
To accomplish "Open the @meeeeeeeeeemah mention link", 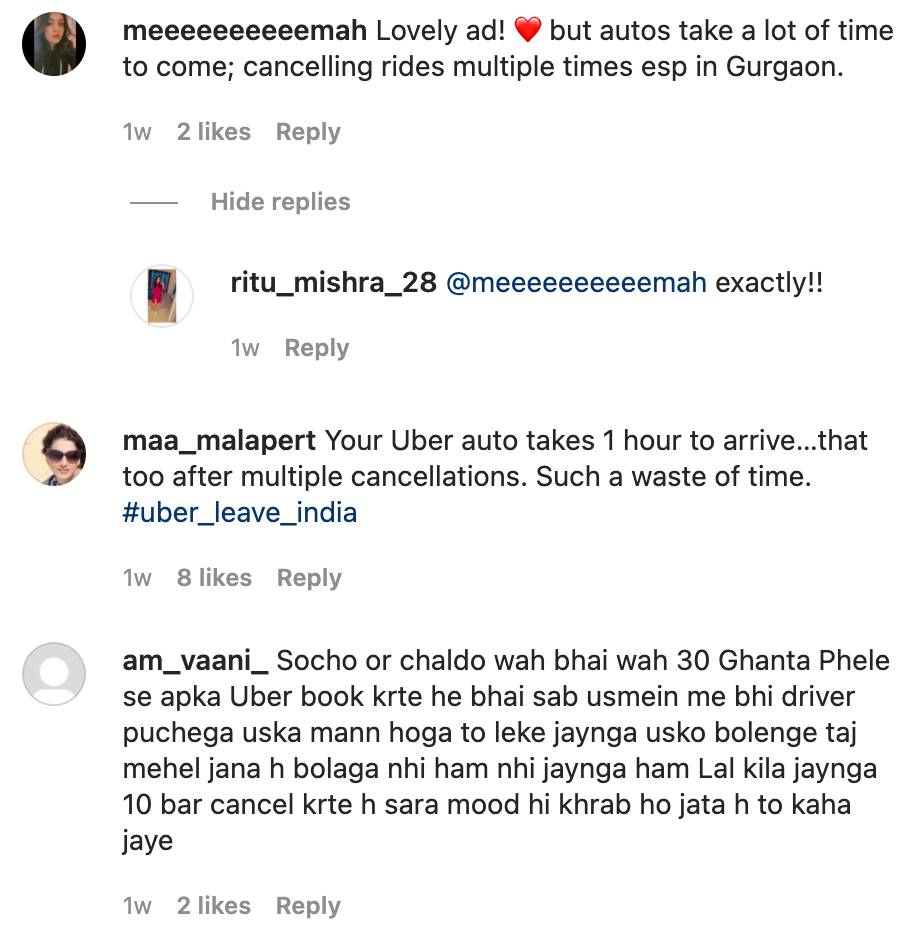I will click(576, 283).
